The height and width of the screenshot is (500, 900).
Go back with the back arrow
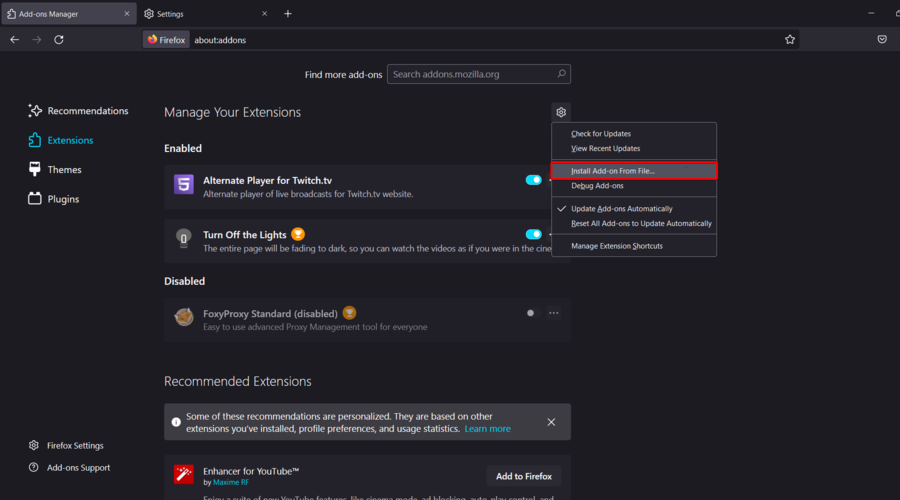point(14,40)
